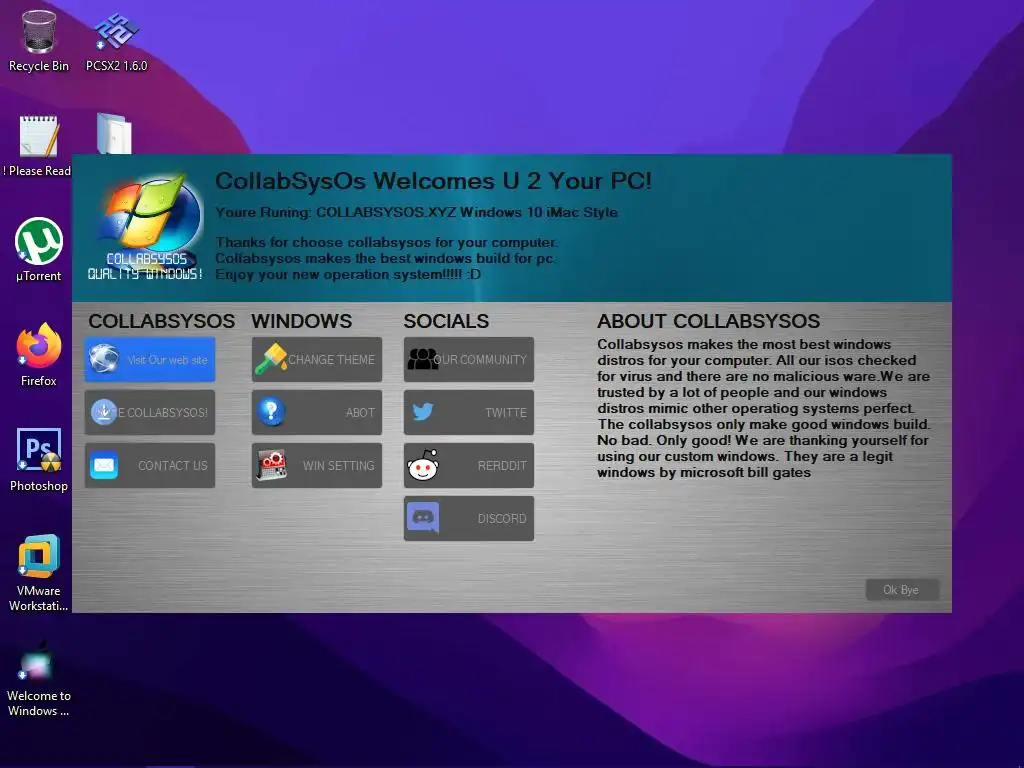Open the RERDDIT button
Screen dimensions: 1024x768
coord(469,465)
